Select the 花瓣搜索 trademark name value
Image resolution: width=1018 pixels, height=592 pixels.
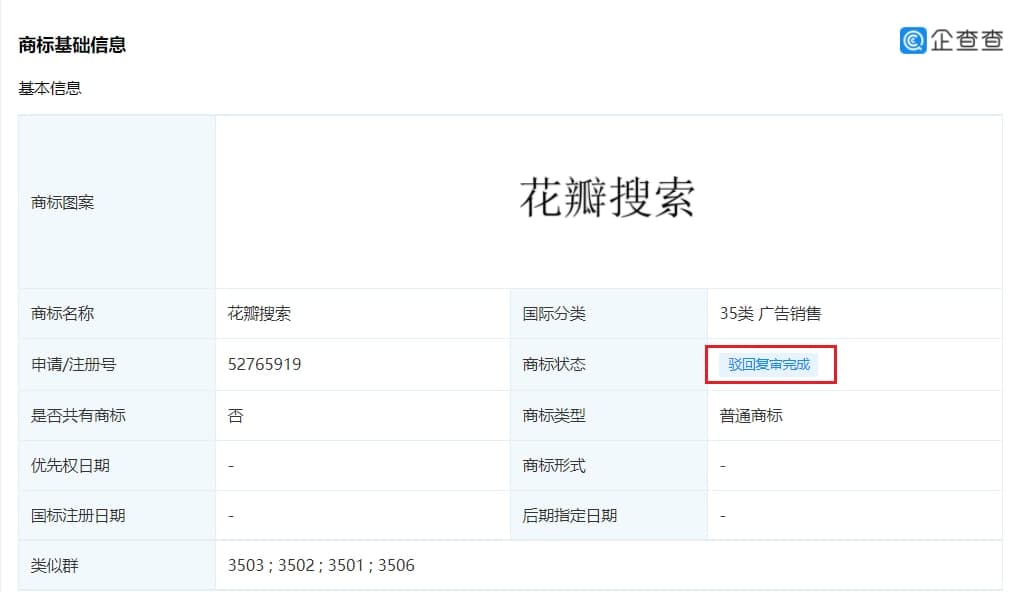(x=259, y=314)
